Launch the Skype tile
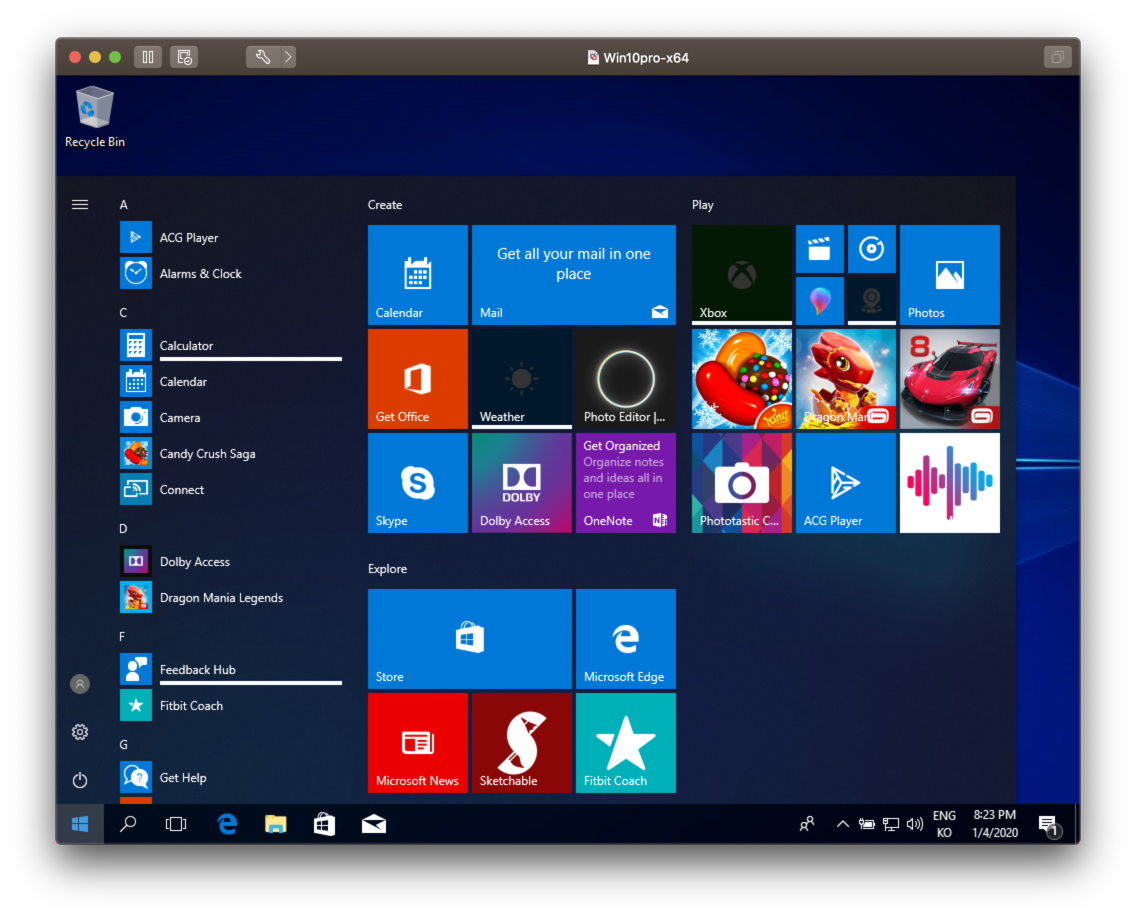The width and height of the screenshot is (1136, 918). point(417,483)
